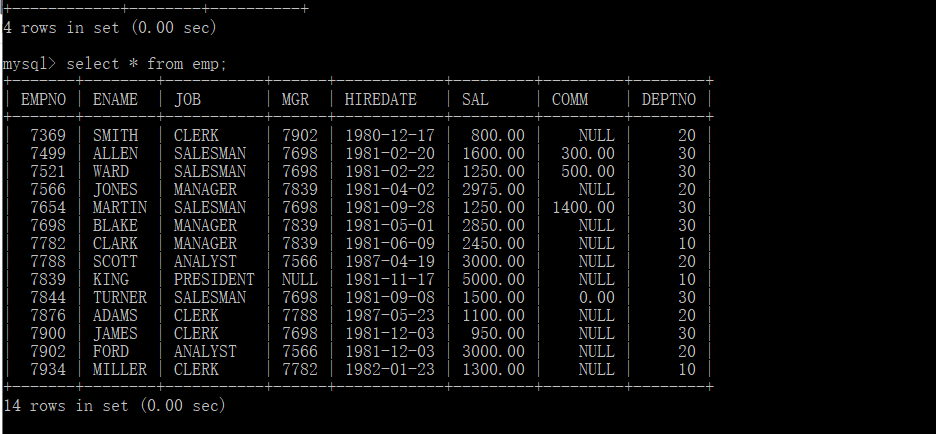Click the MGR column header
The width and height of the screenshot is (936, 434).
tap(295, 99)
